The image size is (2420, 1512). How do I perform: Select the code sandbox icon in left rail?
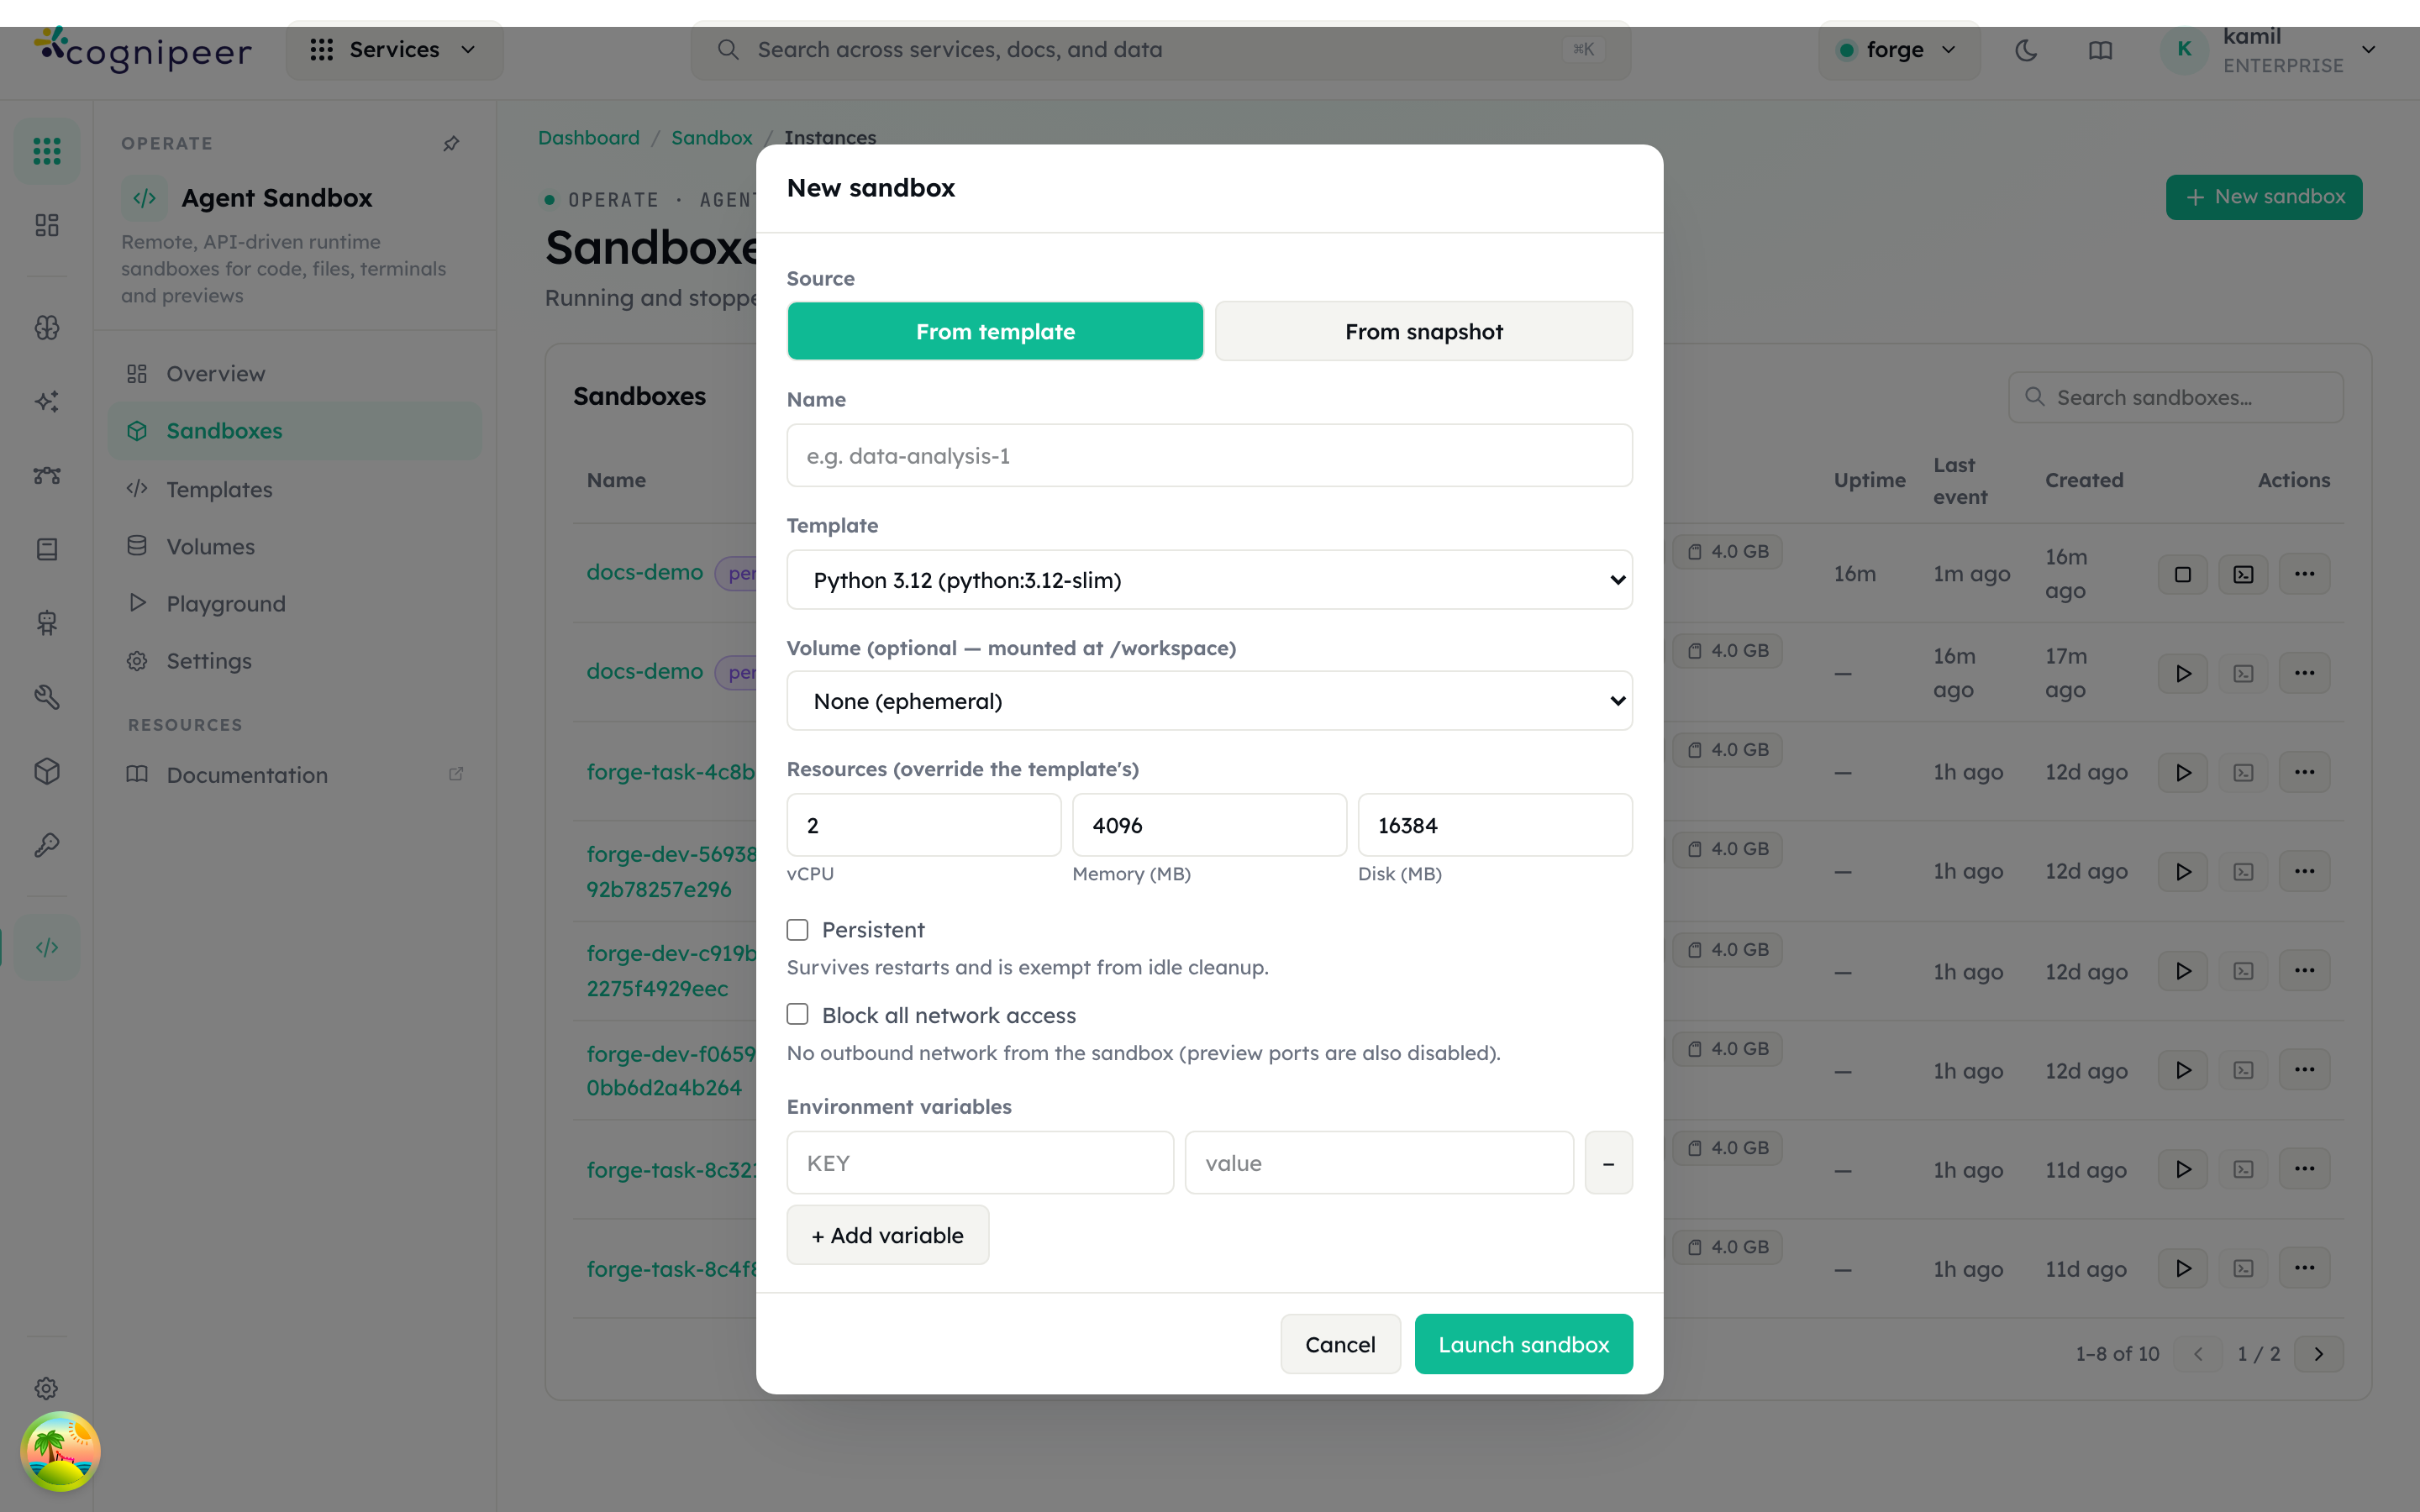tap(47, 947)
